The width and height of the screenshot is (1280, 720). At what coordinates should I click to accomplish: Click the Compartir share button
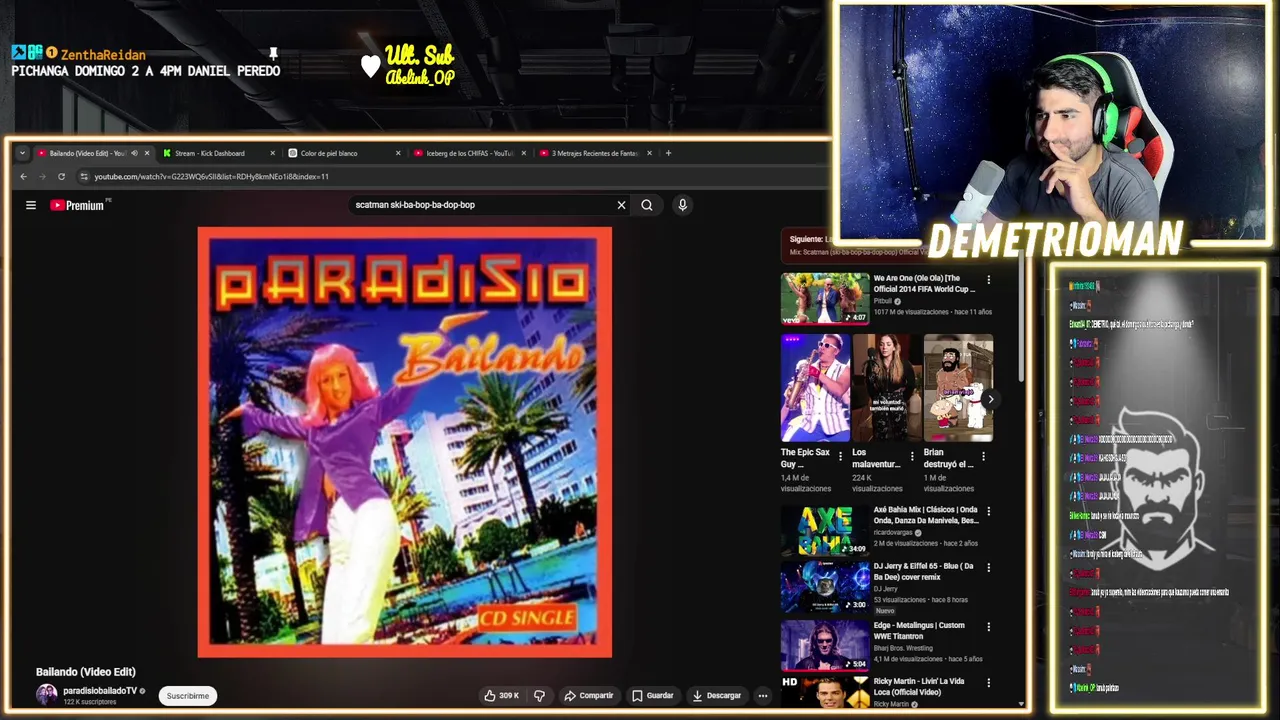pyautogui.click(x=588, y=696)
